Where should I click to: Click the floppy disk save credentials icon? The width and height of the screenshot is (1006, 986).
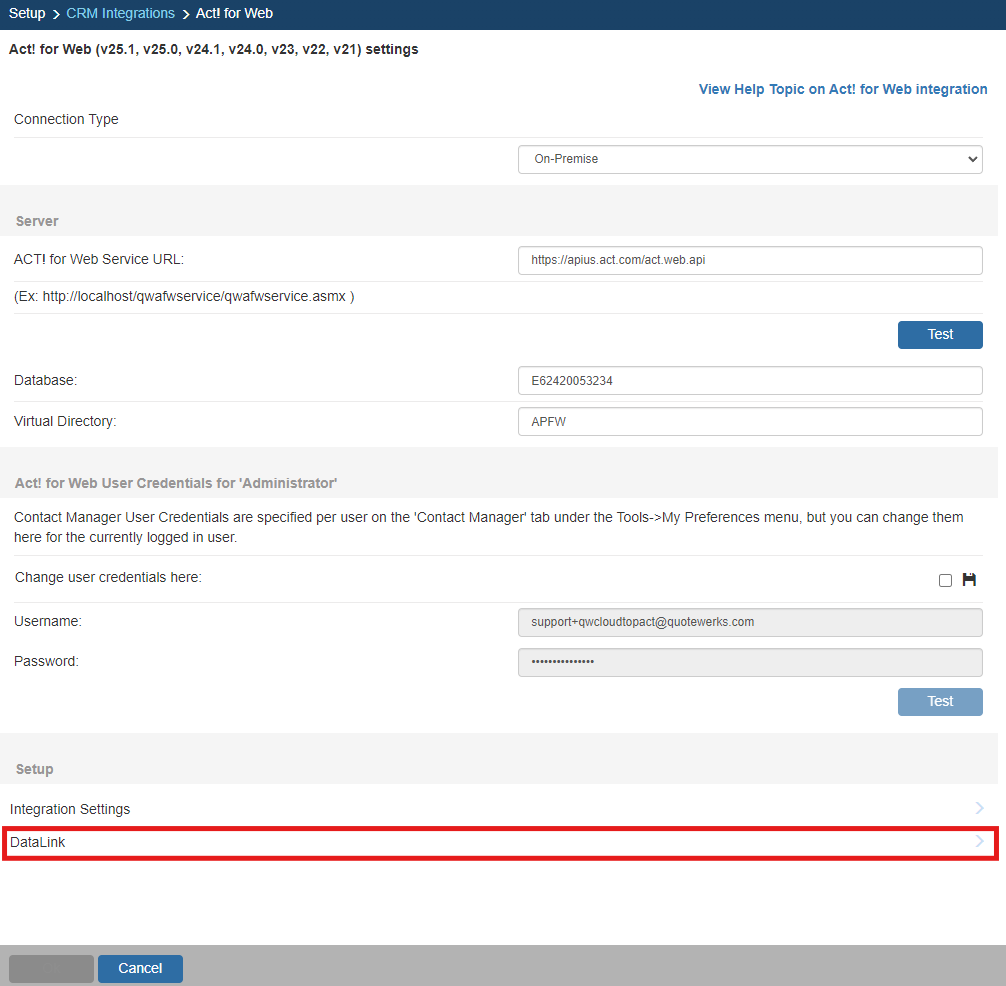968,580
